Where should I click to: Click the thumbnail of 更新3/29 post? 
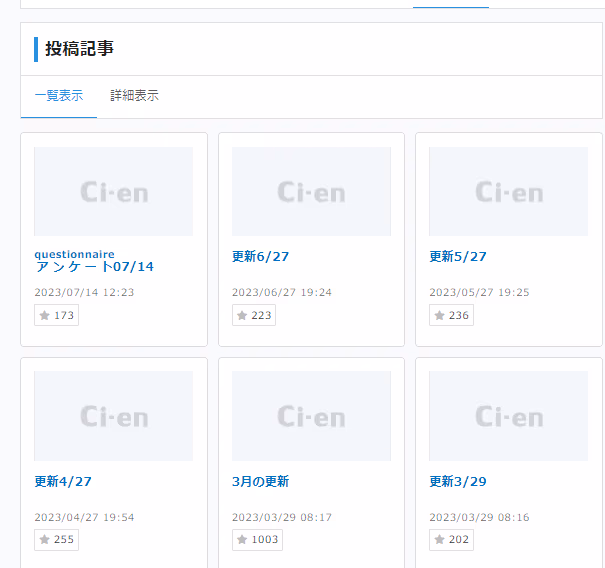click(508, 416)
